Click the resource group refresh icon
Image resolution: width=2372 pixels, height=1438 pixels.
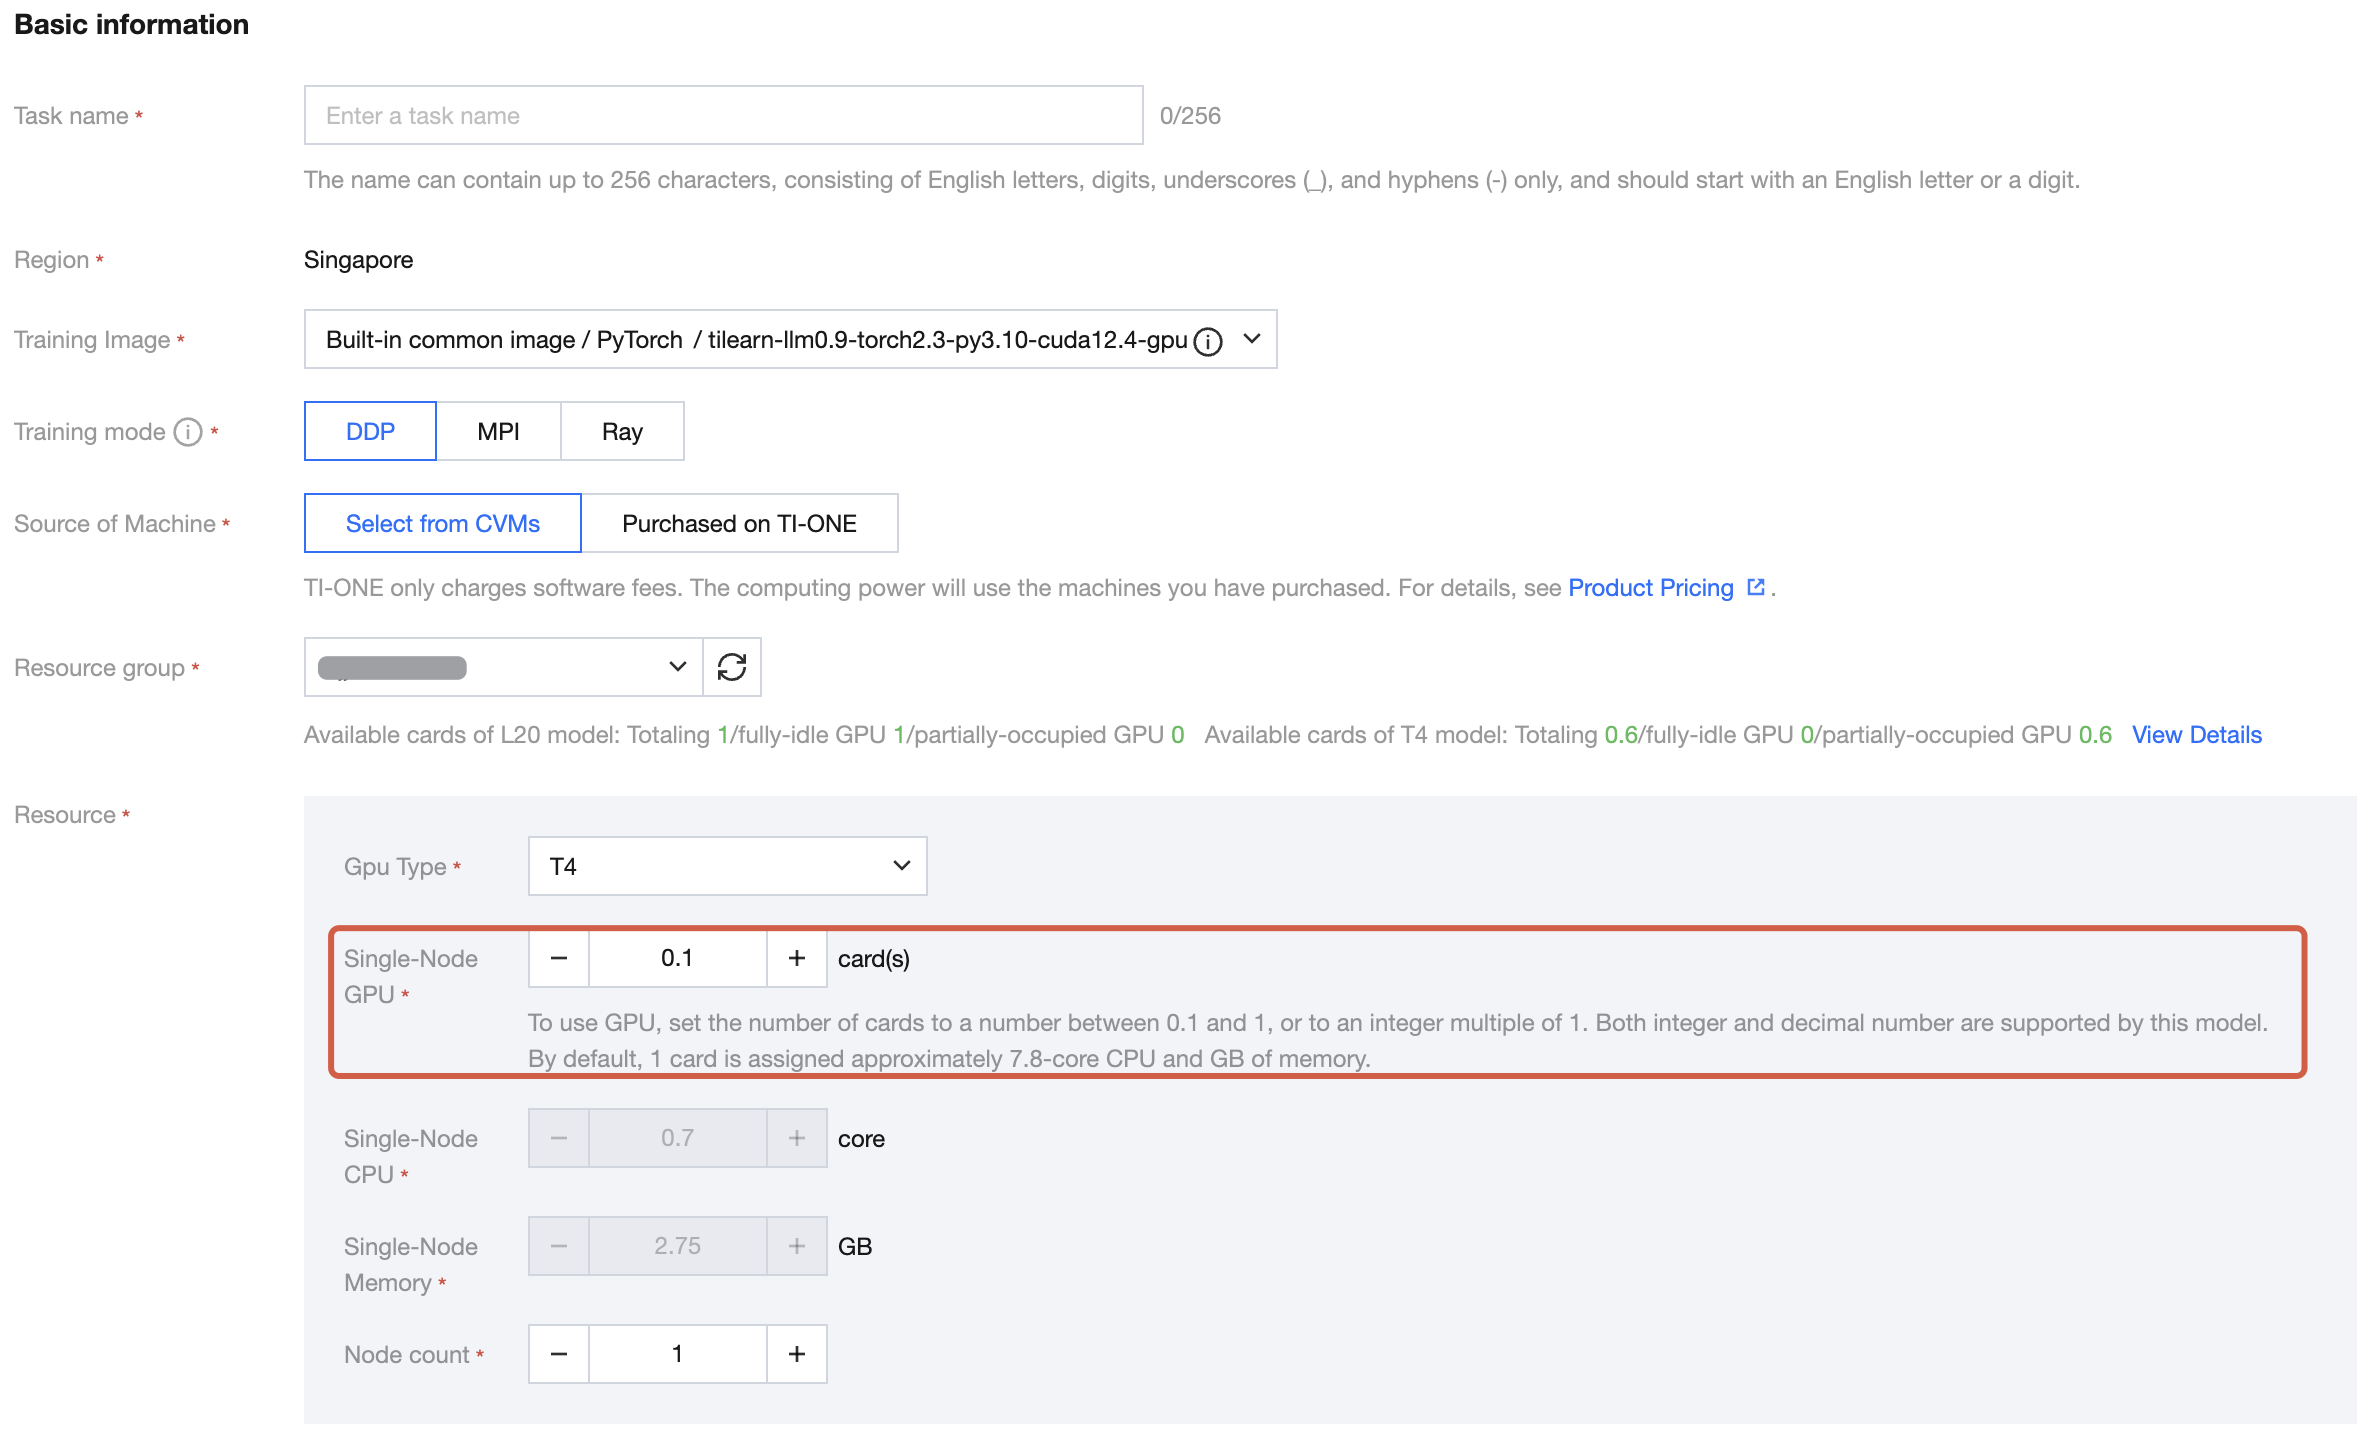tap(731, 667)
